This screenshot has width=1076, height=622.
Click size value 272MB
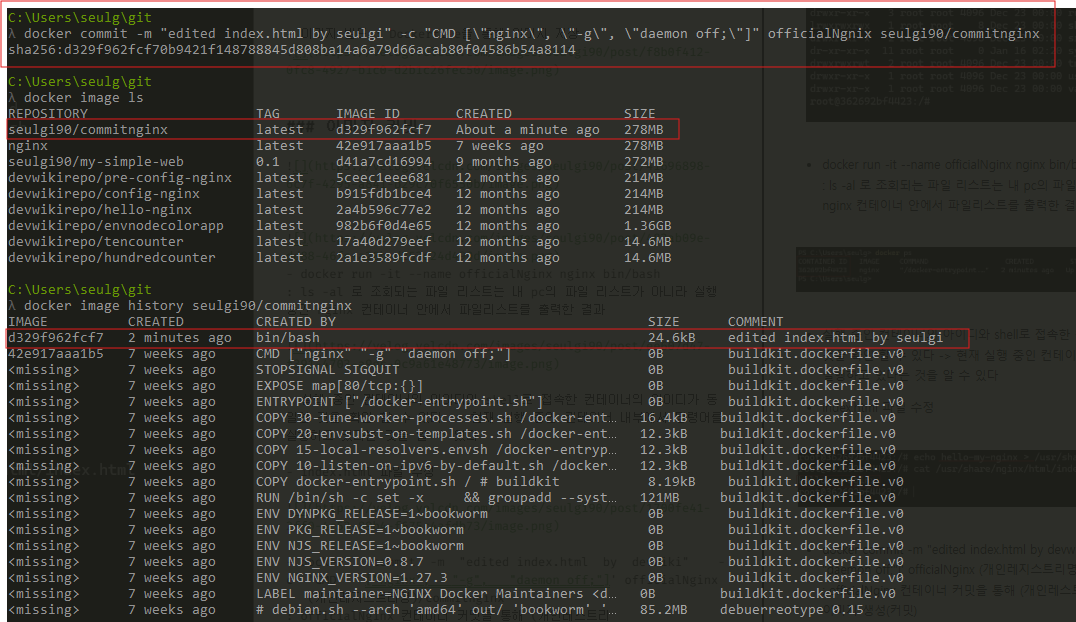pyautogui.click(x=644, y=161)
